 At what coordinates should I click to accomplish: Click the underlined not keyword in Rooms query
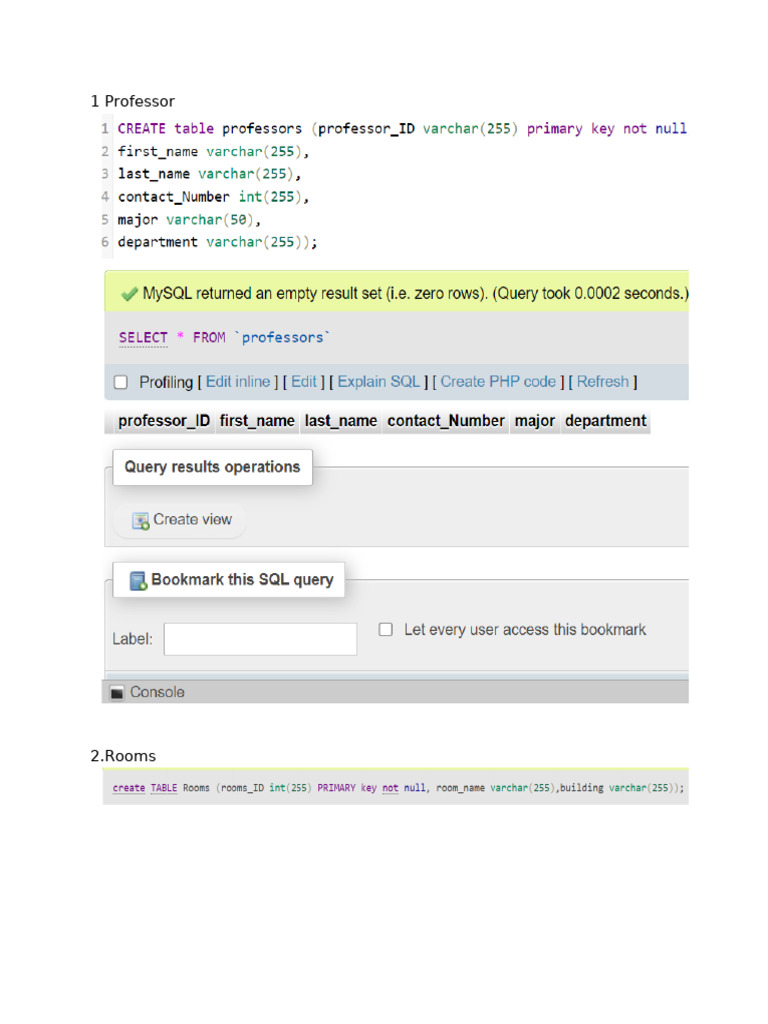(x=390, y=788)
